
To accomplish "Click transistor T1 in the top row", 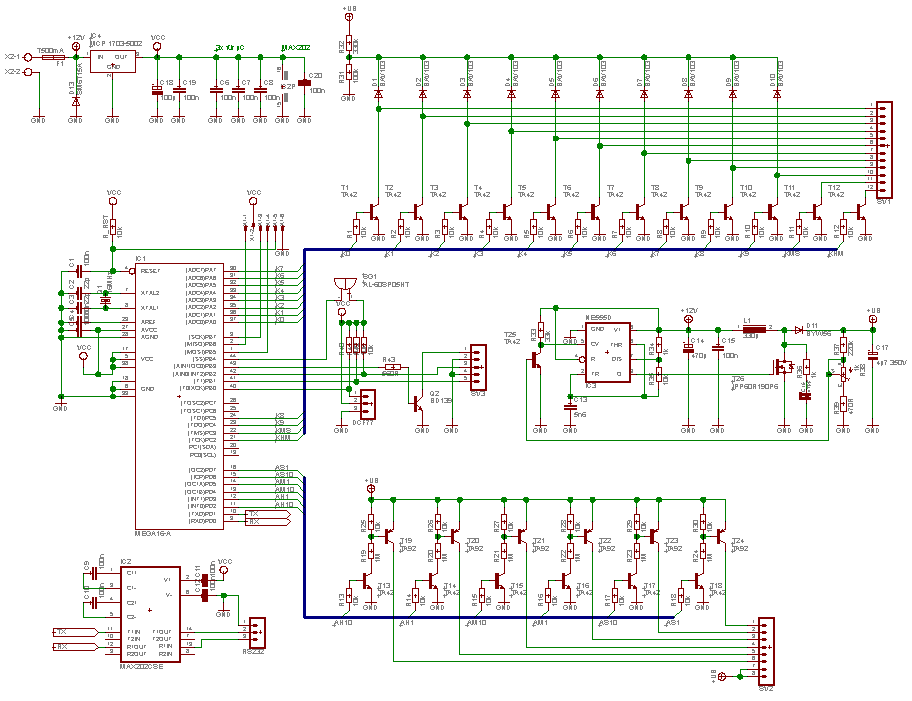I will (x=371, y=212).
